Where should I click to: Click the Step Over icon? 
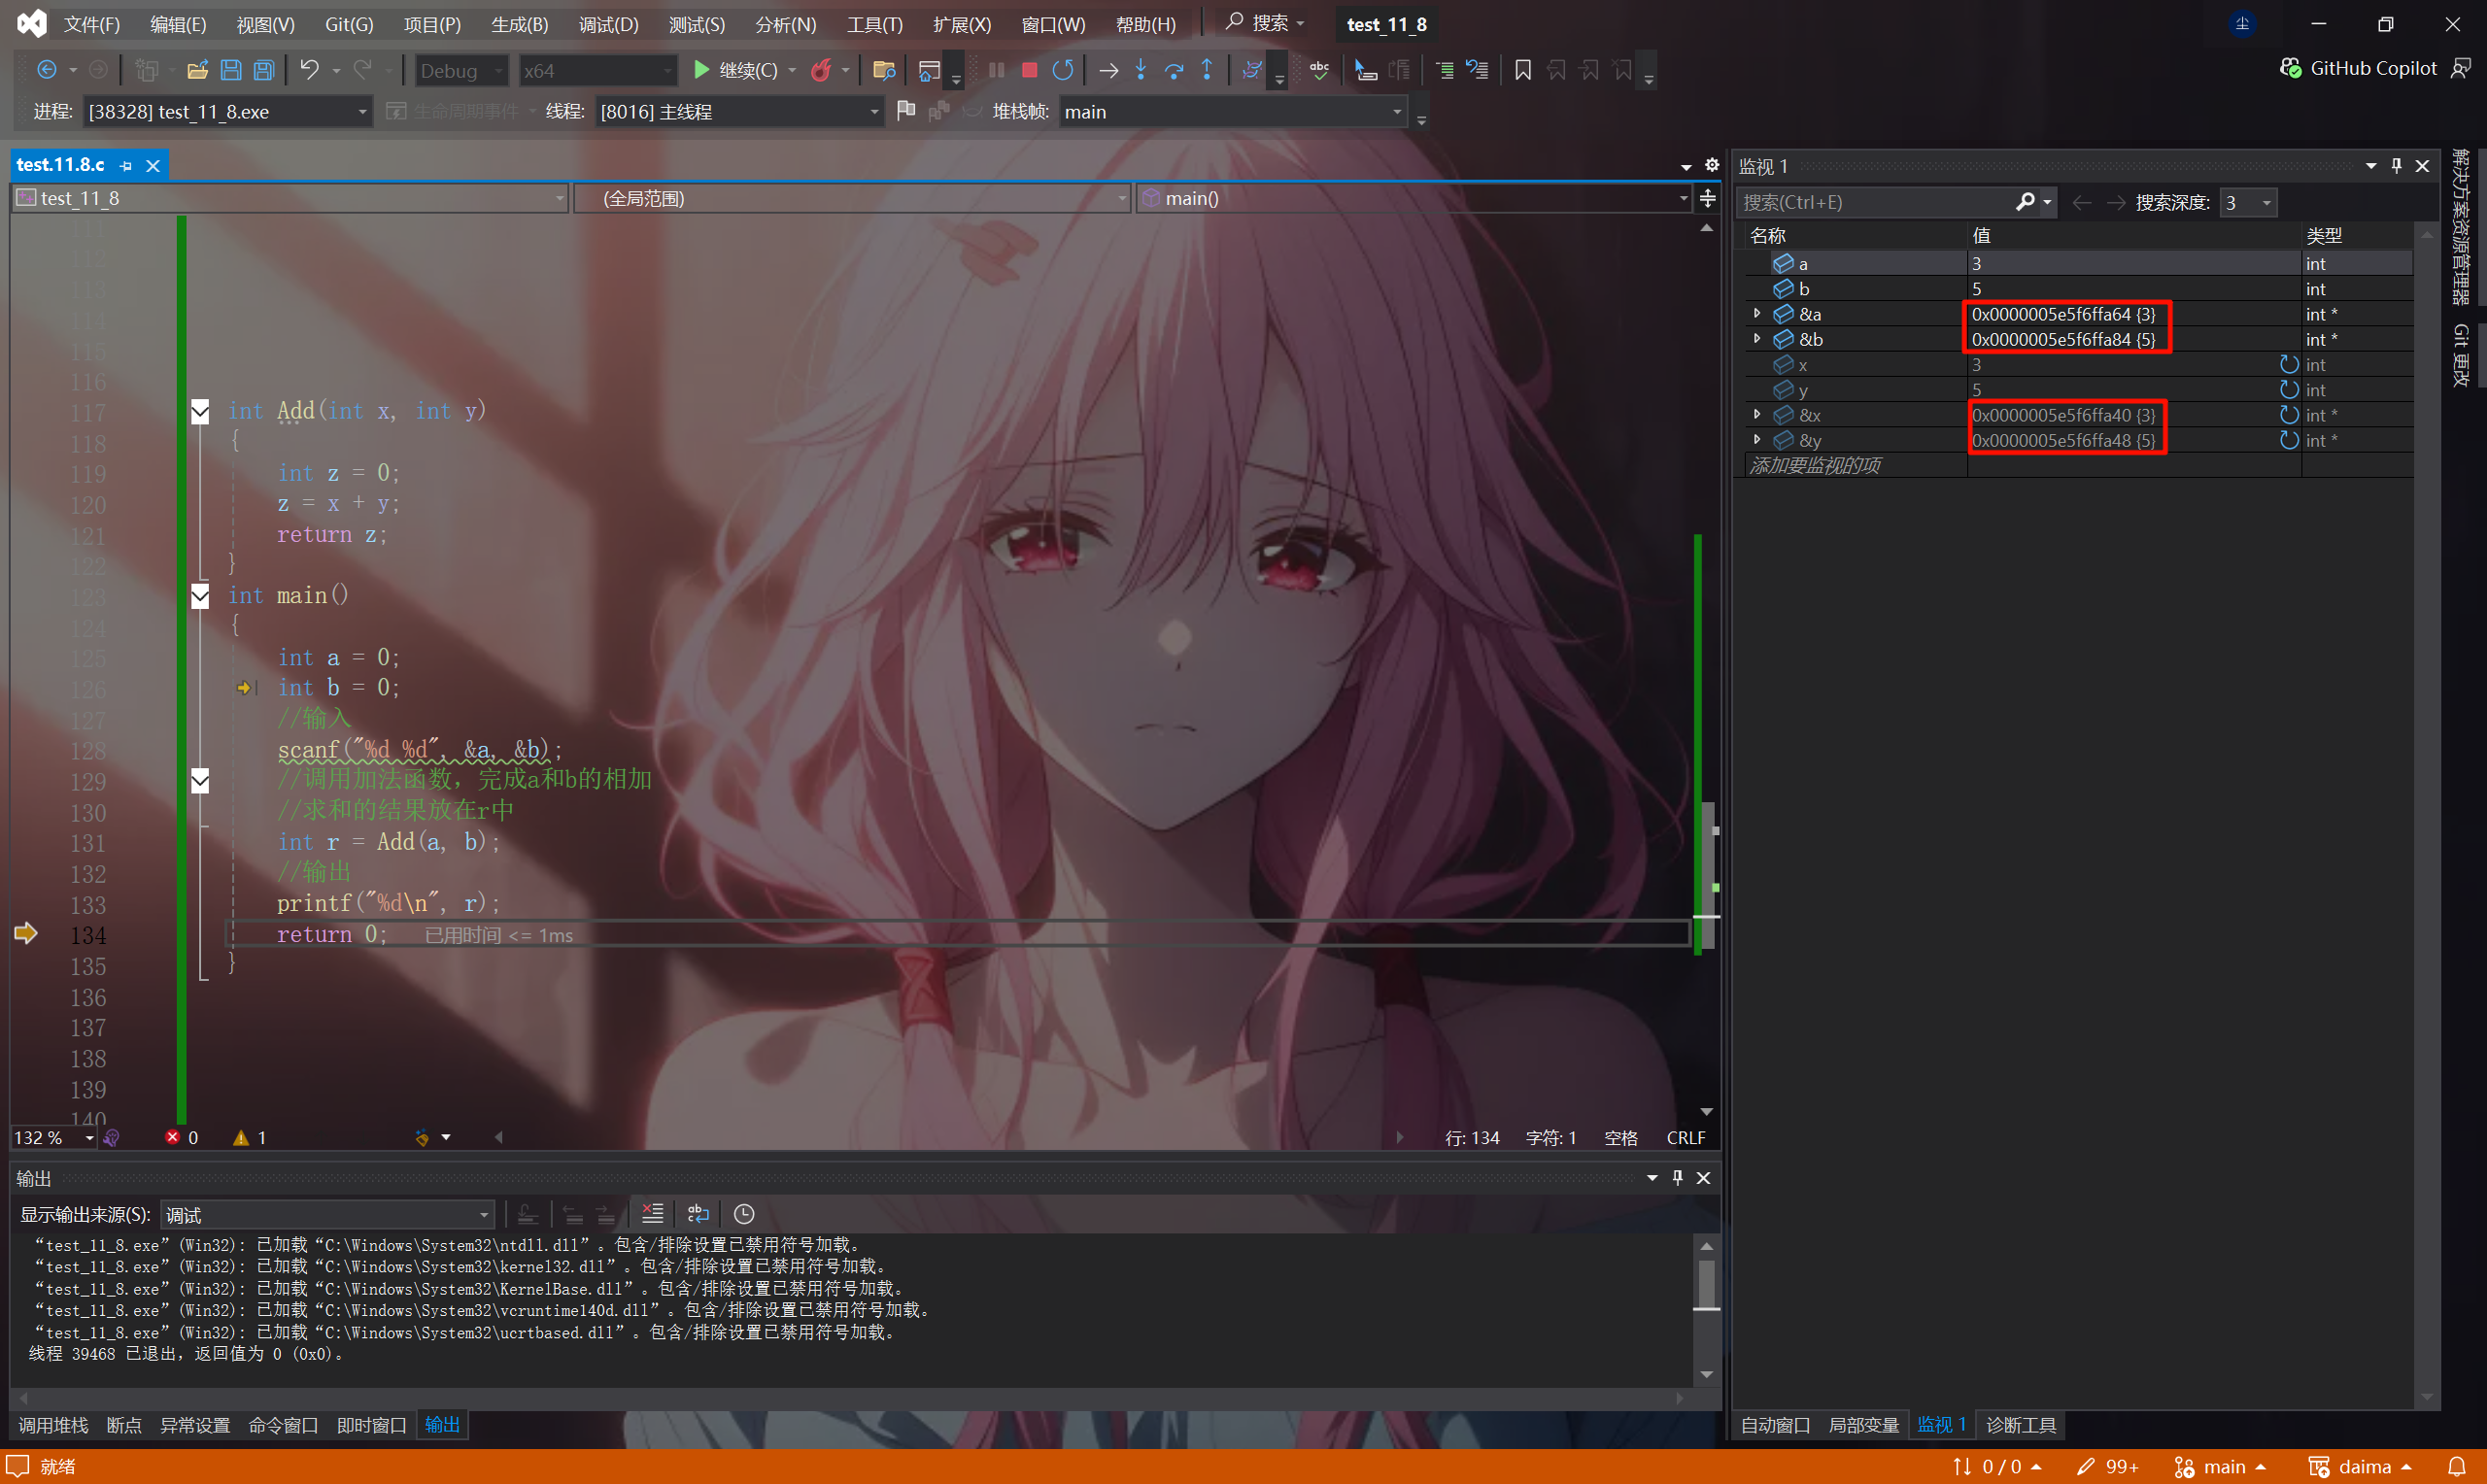pyautogui.click(x=1174, y=70)
